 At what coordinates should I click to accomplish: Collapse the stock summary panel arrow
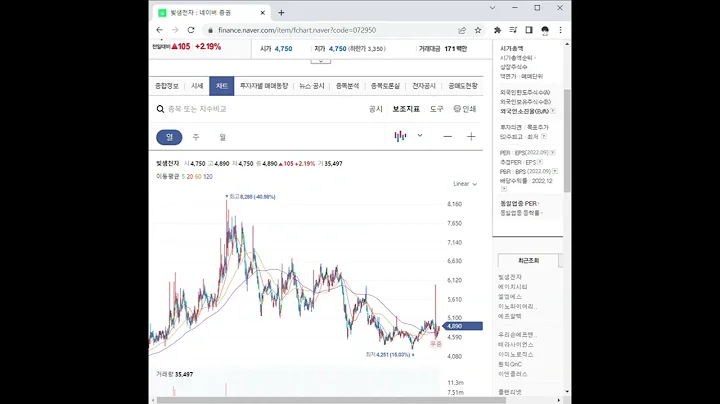(321, 61)
